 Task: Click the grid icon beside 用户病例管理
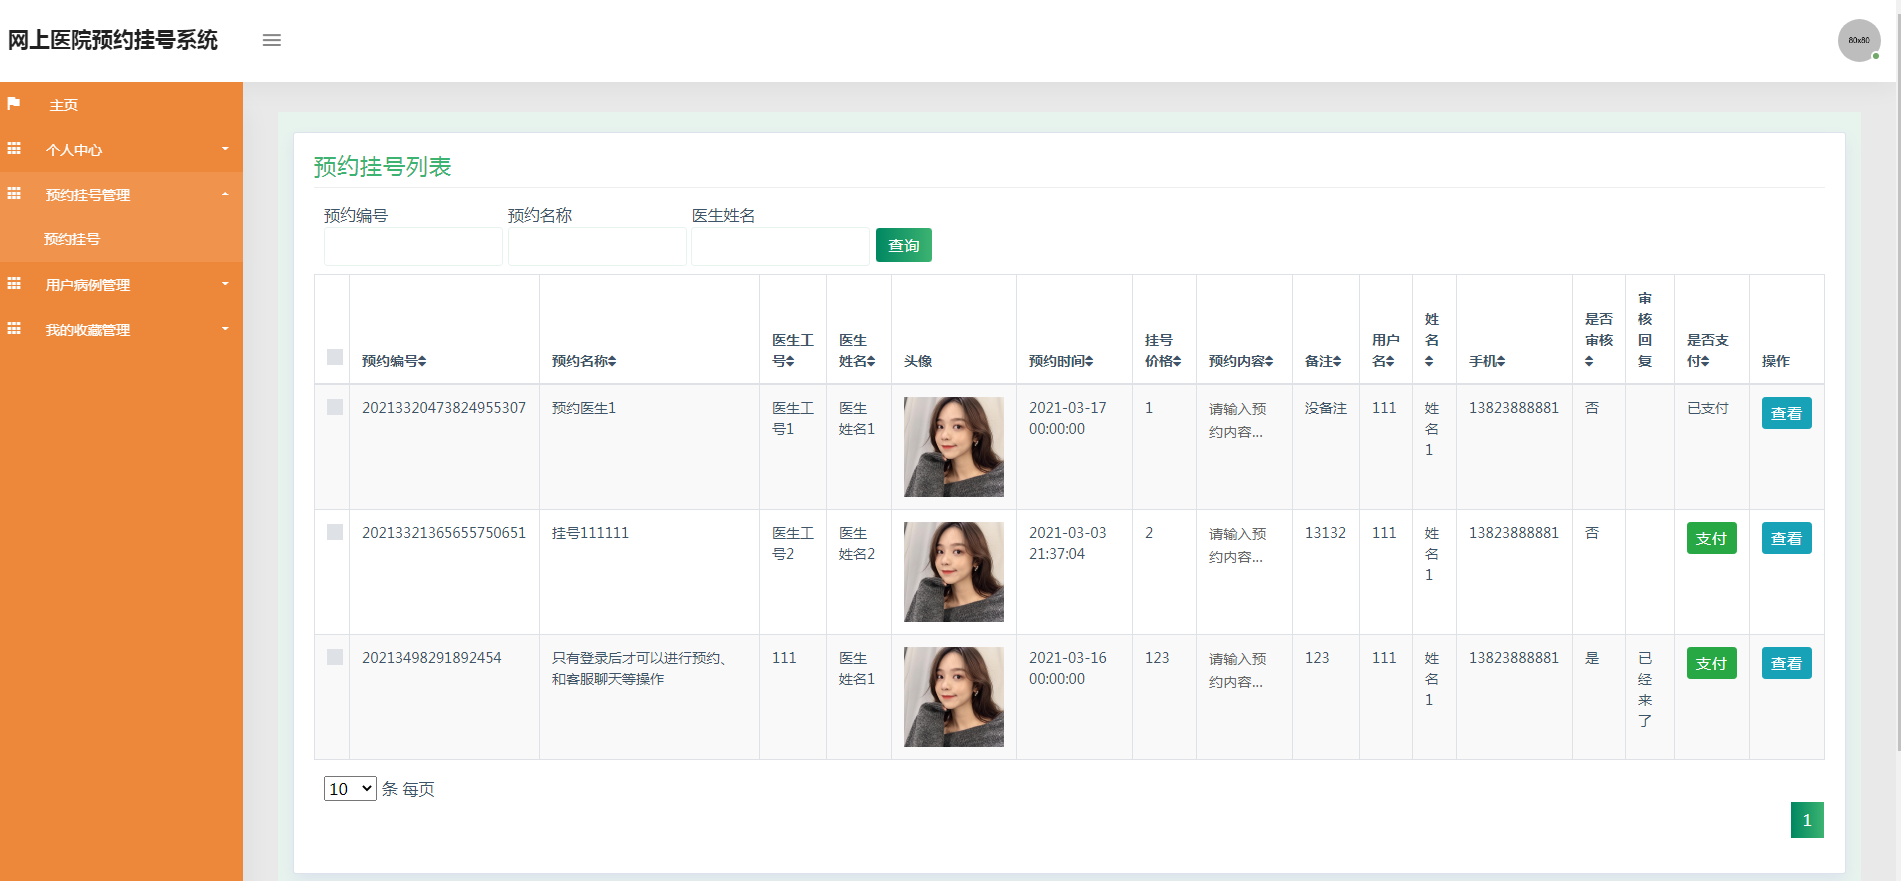pyautogui.click(x=14, y=284)
